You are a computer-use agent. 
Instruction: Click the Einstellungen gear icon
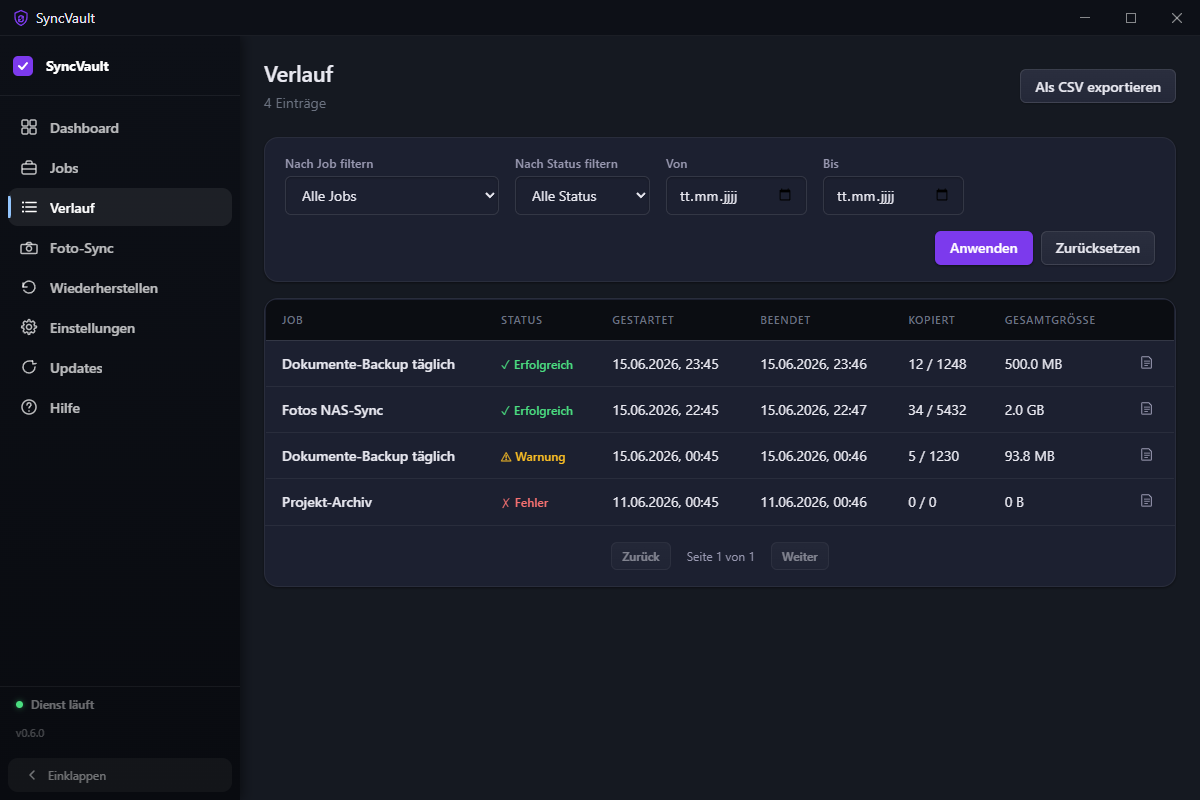pos(29,328)
